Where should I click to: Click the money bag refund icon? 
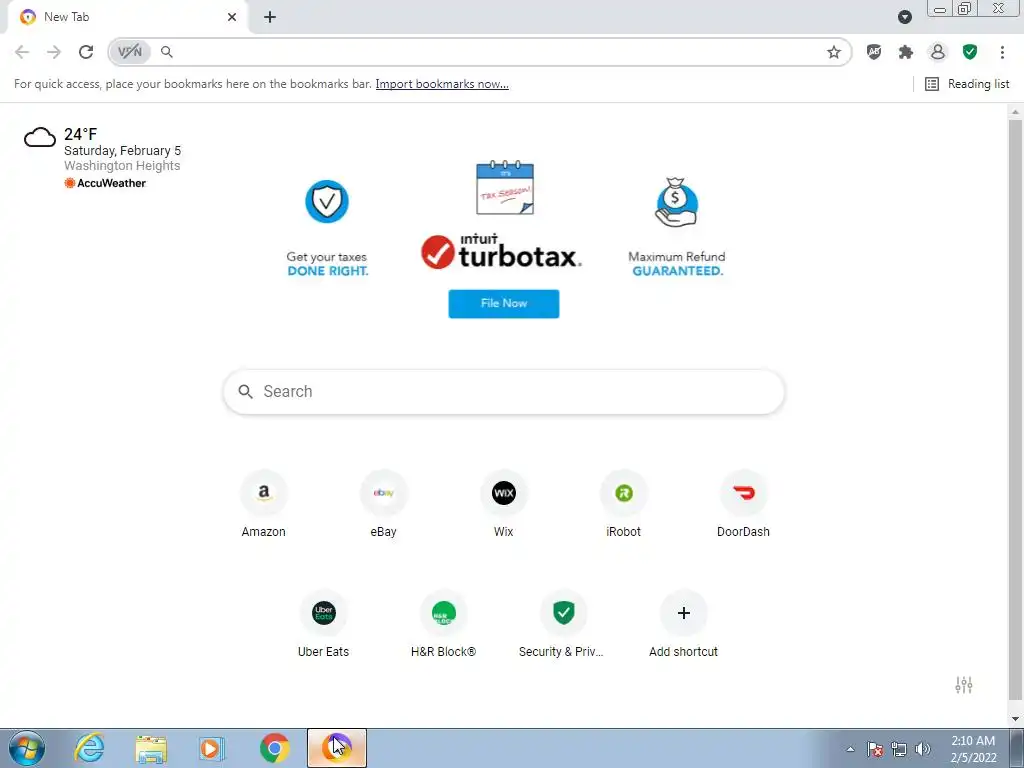(x=677, y=202)
